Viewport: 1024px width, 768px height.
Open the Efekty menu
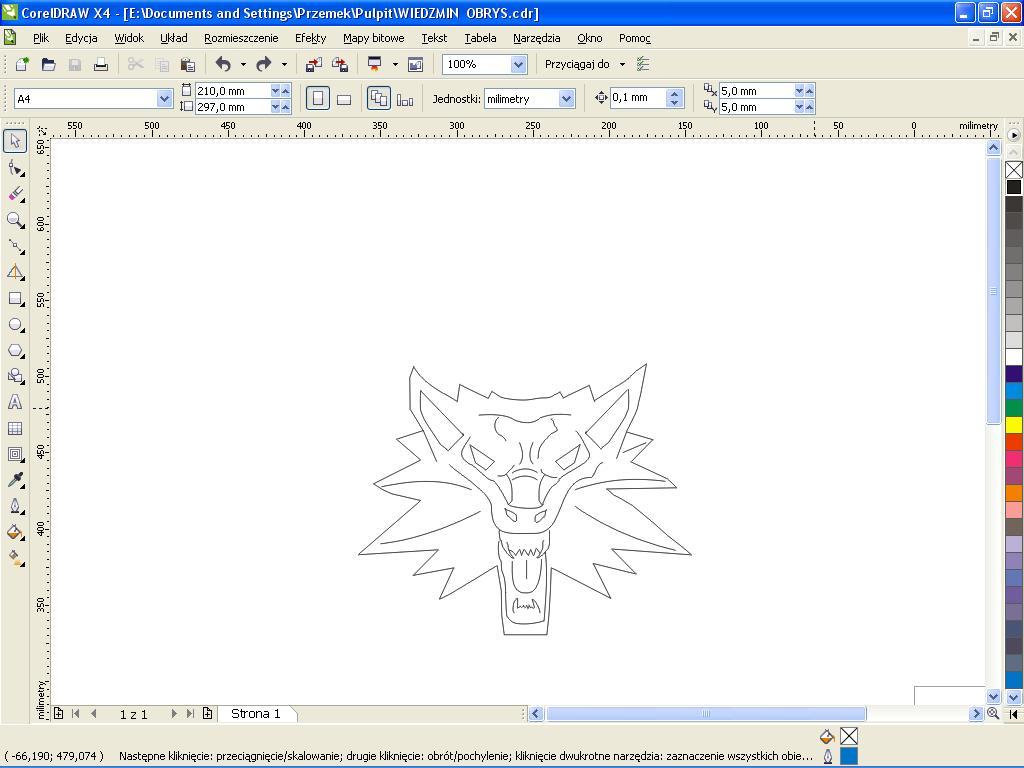pos(311,38)
